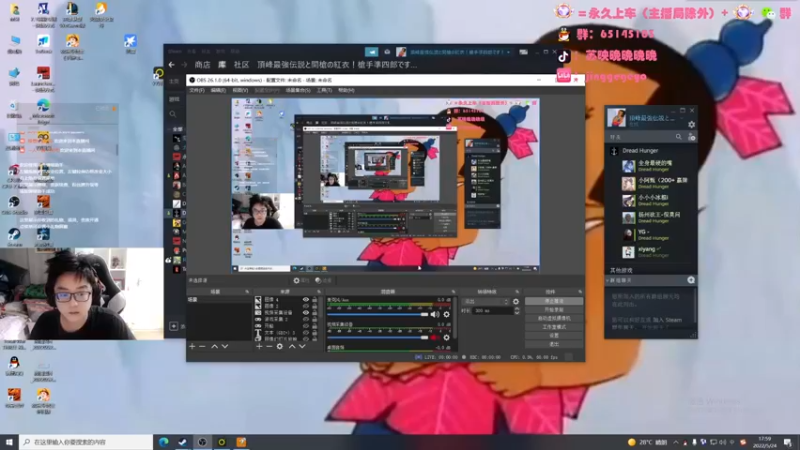Open Steam 社区 tab
Viewport: 800px width, 450px height.
[241, 65]
